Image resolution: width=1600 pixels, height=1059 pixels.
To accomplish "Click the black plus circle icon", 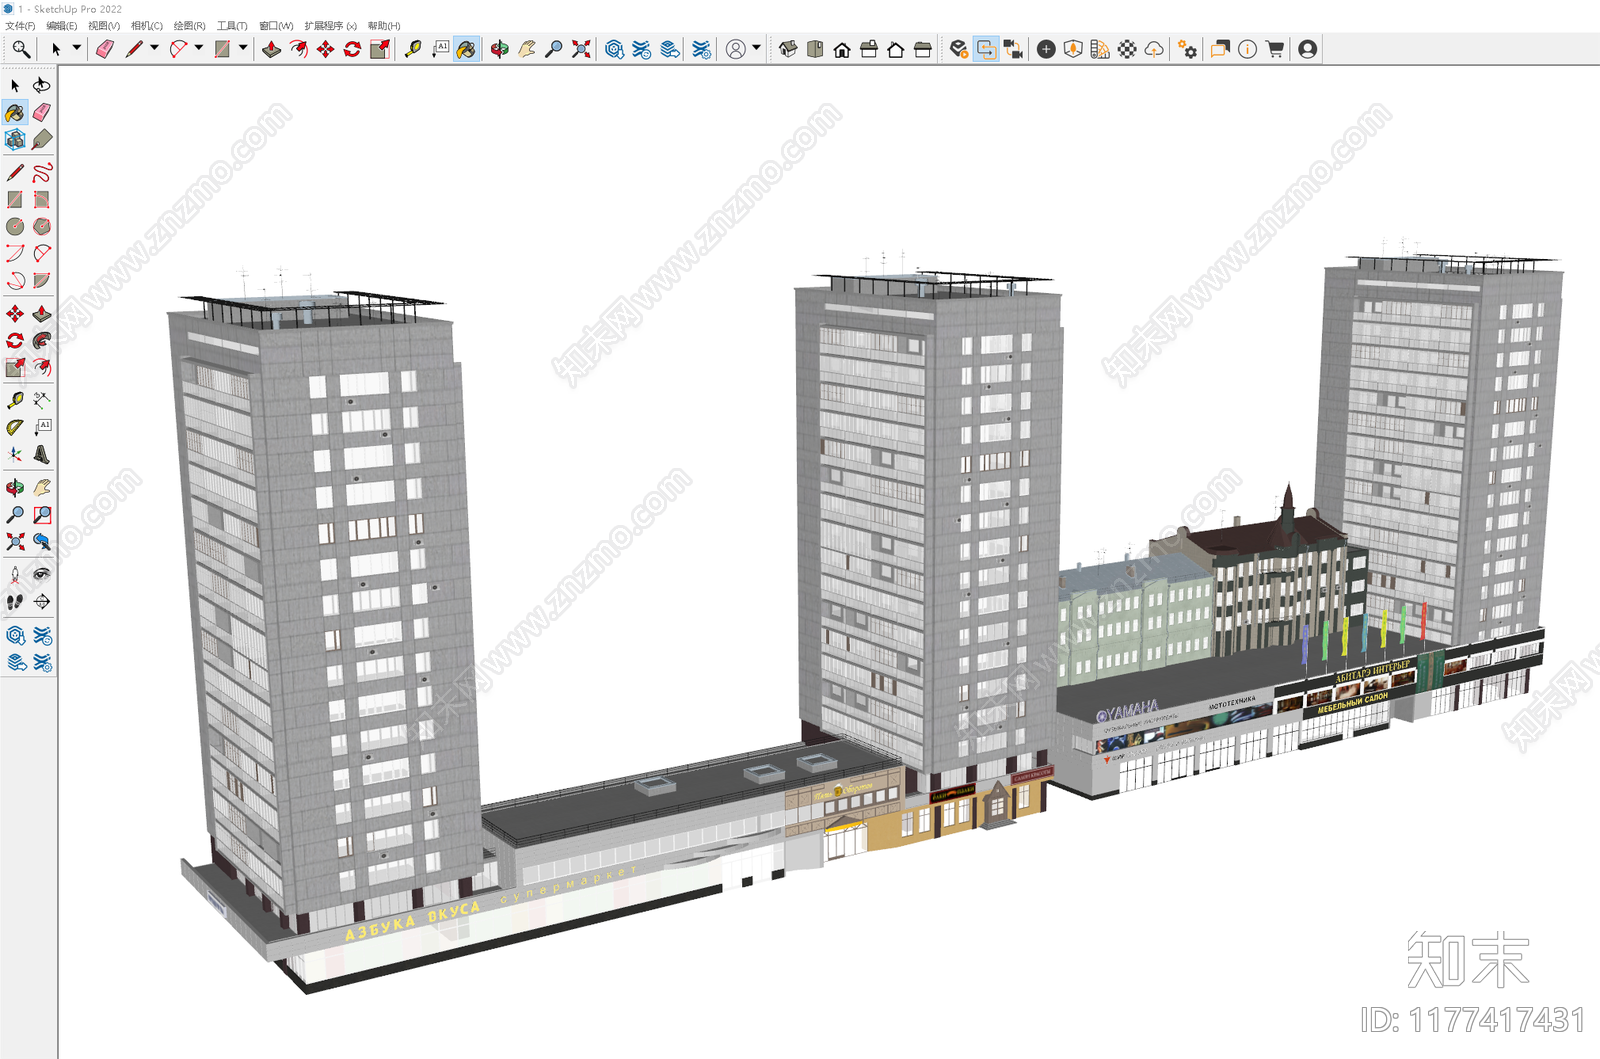I will pyautogui.click(x=1046, y=49).
